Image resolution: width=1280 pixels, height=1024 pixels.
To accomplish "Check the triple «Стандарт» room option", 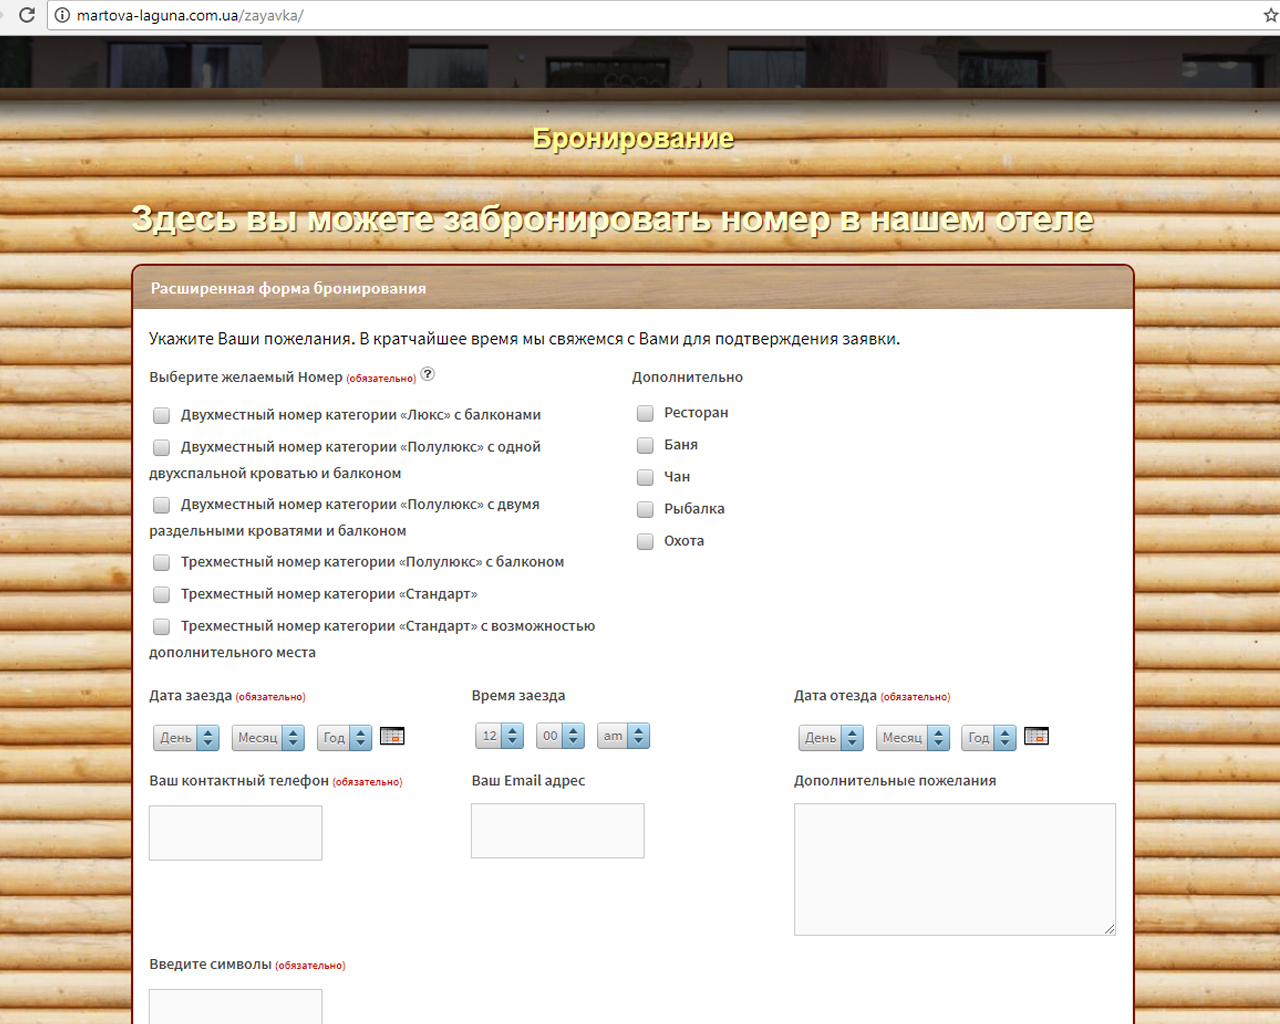I will 161,595.
